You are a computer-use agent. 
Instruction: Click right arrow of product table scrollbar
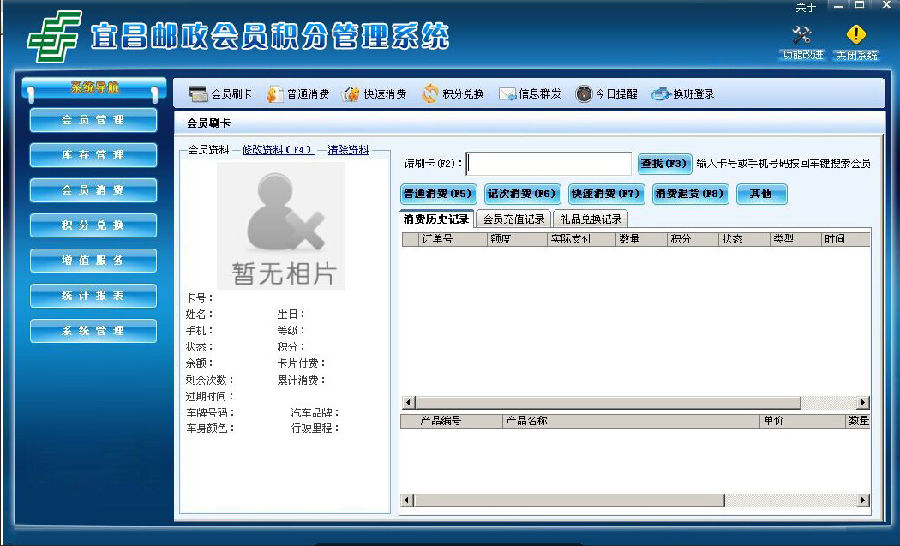pyautogui.click(x=863, y=500)
